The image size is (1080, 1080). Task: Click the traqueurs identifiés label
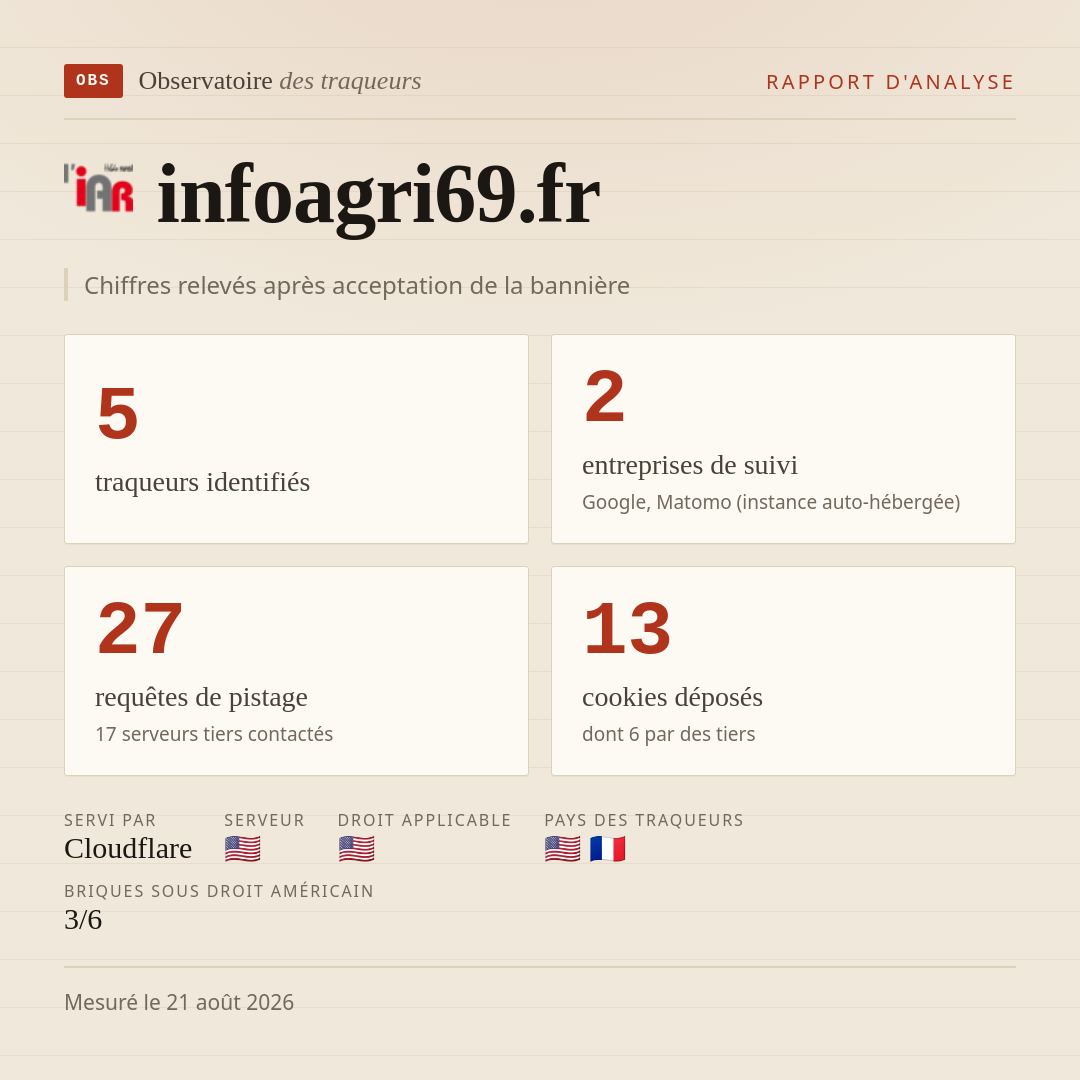202,482
